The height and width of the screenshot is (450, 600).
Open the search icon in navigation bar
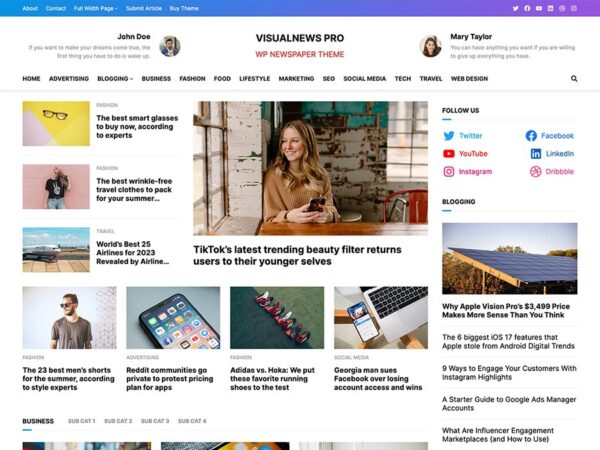(x=574, y=78)
